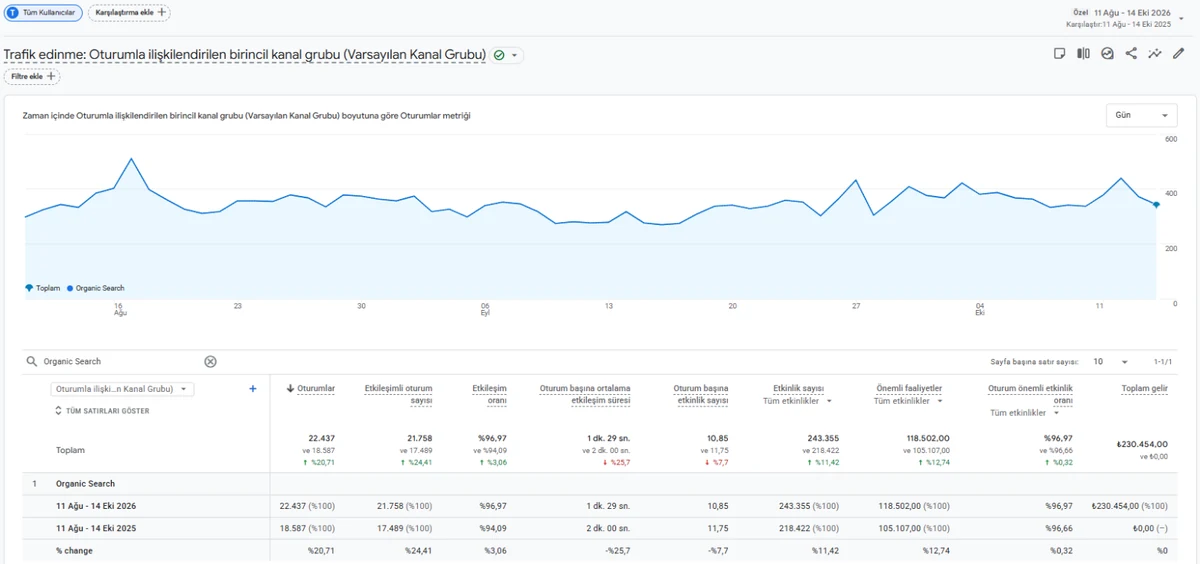Screen dimensions: 1200x564
Task: Click the sort arrow icon beside Oturumlar
Action: click(291, 388)
